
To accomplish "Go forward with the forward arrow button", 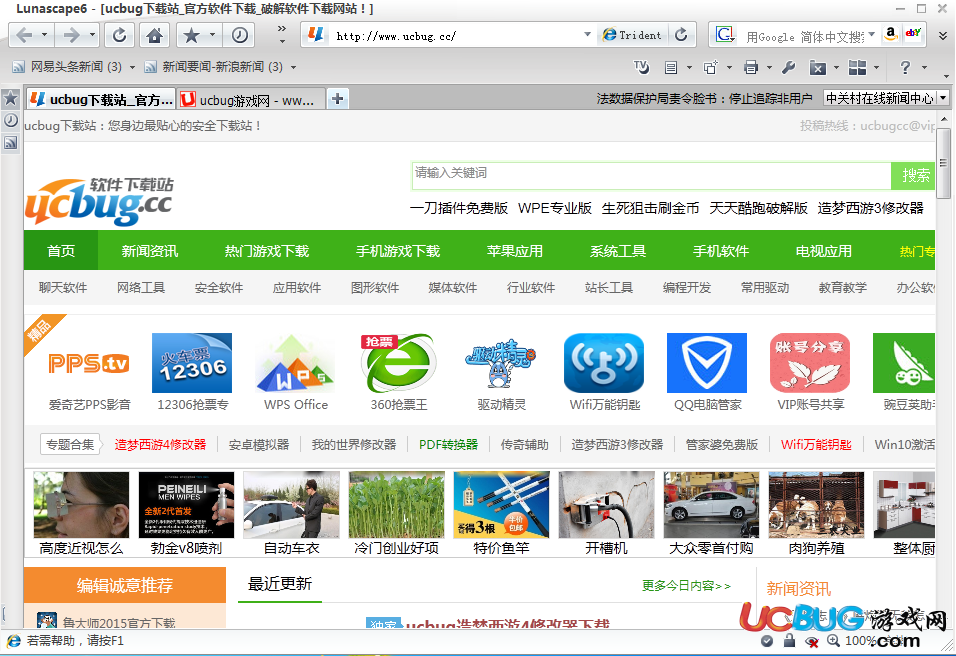I will 71,35.
